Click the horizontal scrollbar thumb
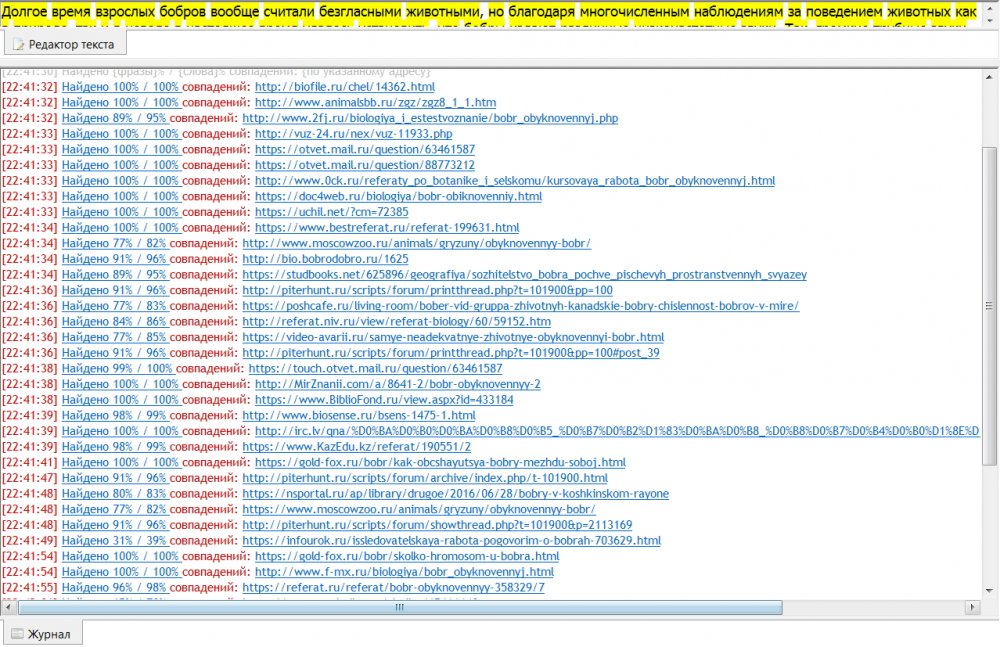 coord(399,607)
